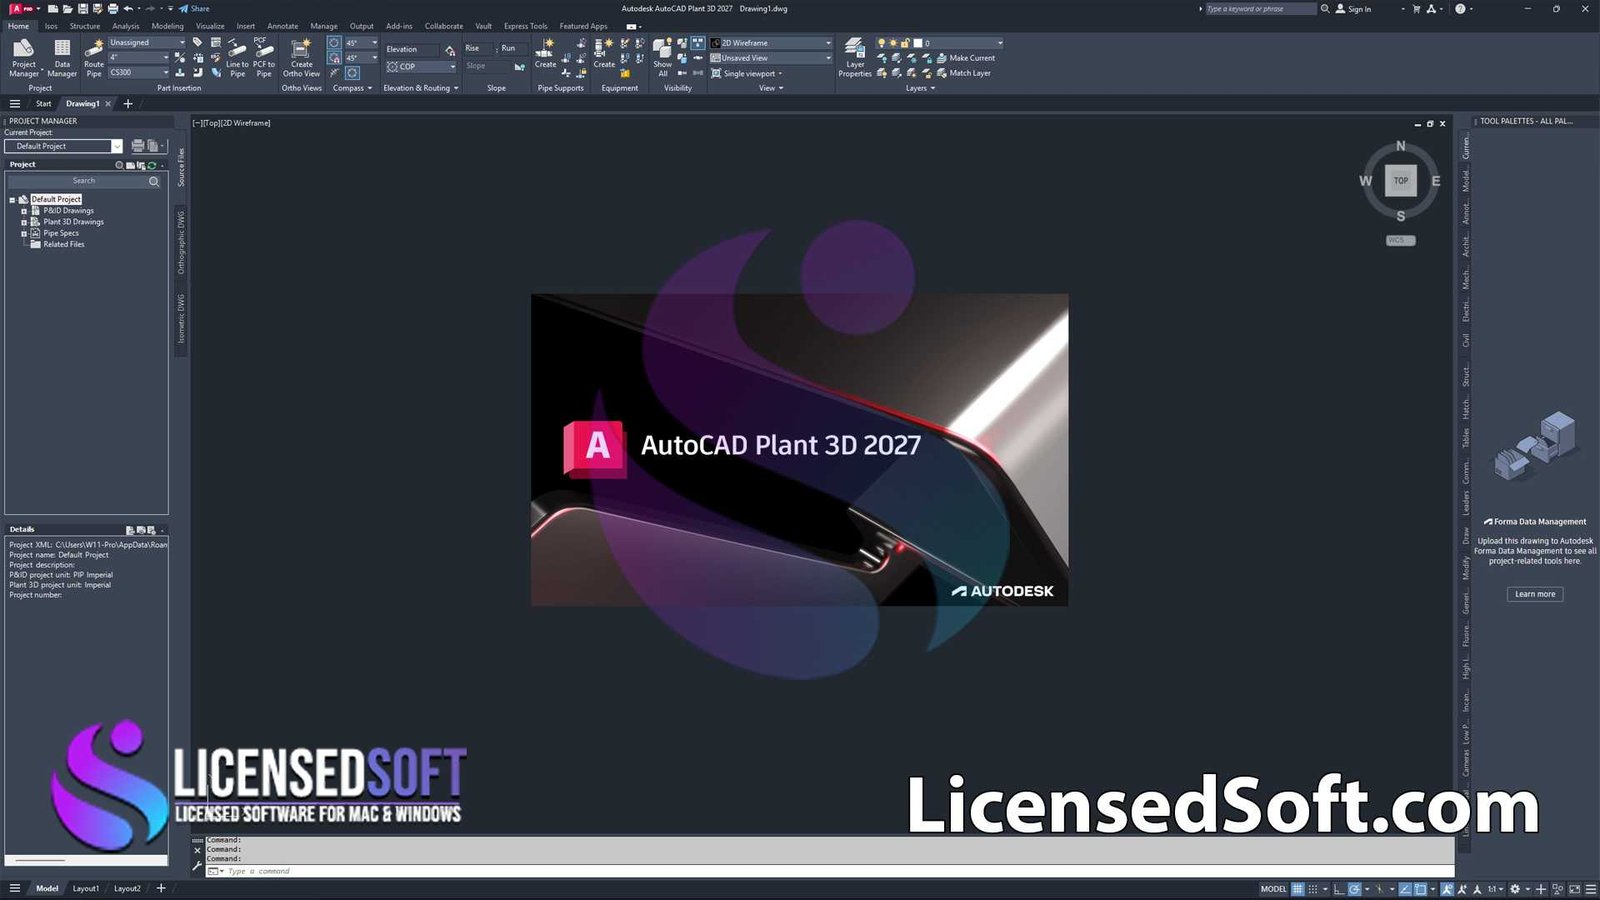Open the CS300 pipe spec dropdown
The width and height of the screenshot is (1600, 900).
coord(166,72)
